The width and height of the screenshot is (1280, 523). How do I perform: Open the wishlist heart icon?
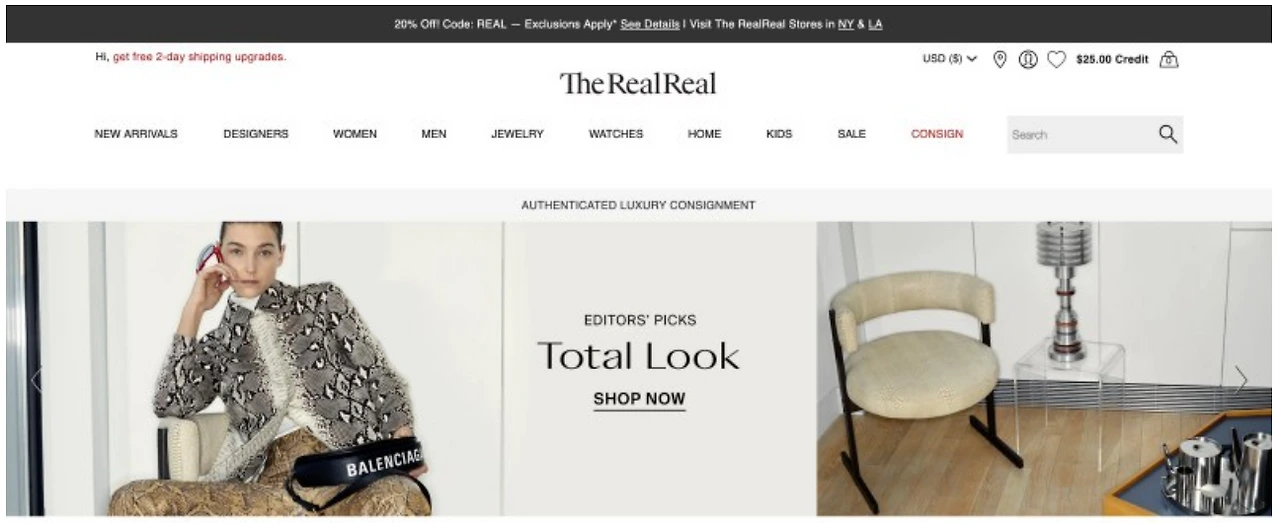tap(1056, 60)
